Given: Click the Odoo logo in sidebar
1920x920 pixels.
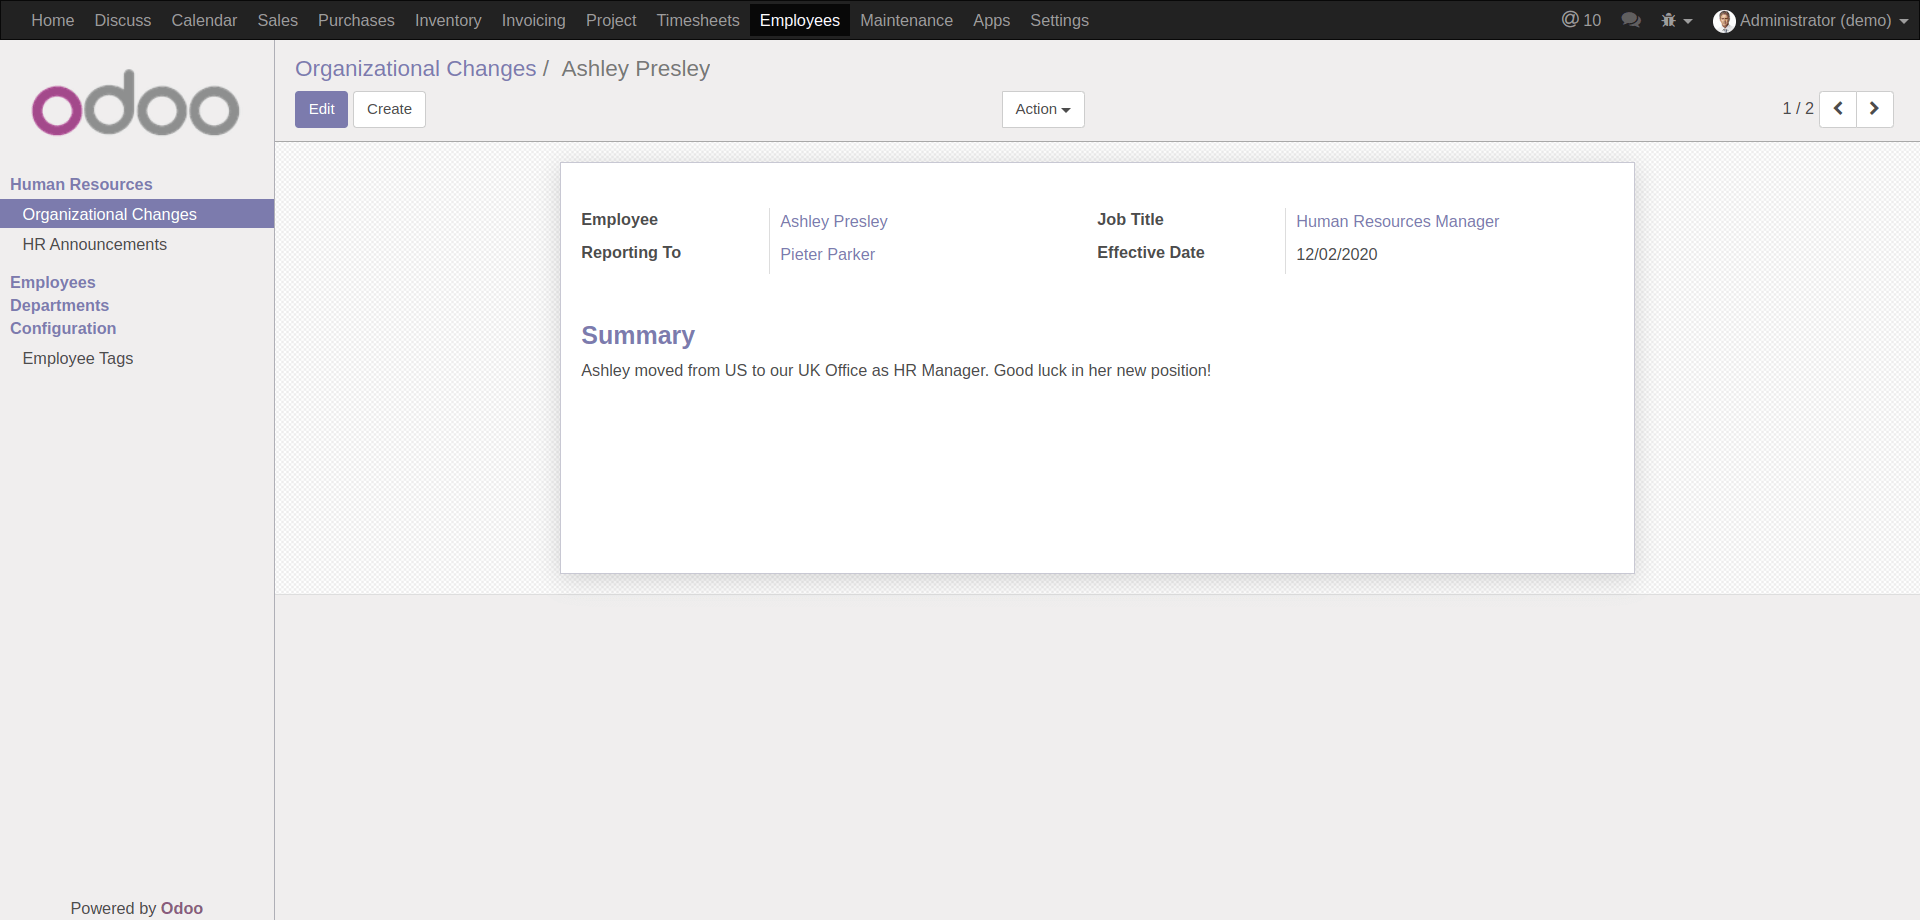Looking at the screenshot, I should pyautogui.click(x=136, y=103).
